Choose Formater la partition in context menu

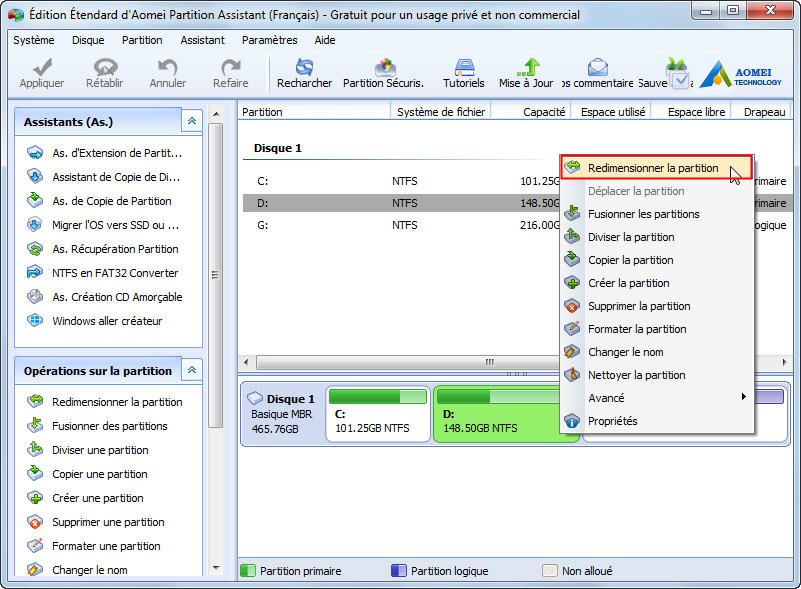coord(657,329)
